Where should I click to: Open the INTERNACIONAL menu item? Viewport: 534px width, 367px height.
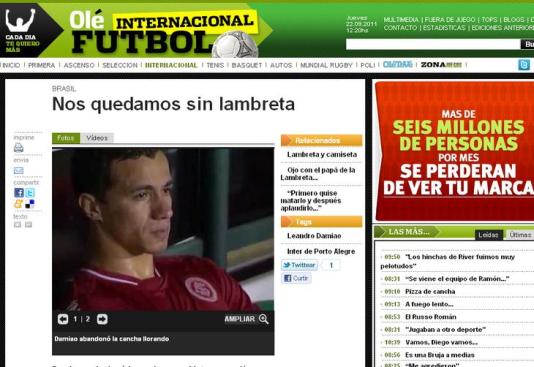point(171,65)
